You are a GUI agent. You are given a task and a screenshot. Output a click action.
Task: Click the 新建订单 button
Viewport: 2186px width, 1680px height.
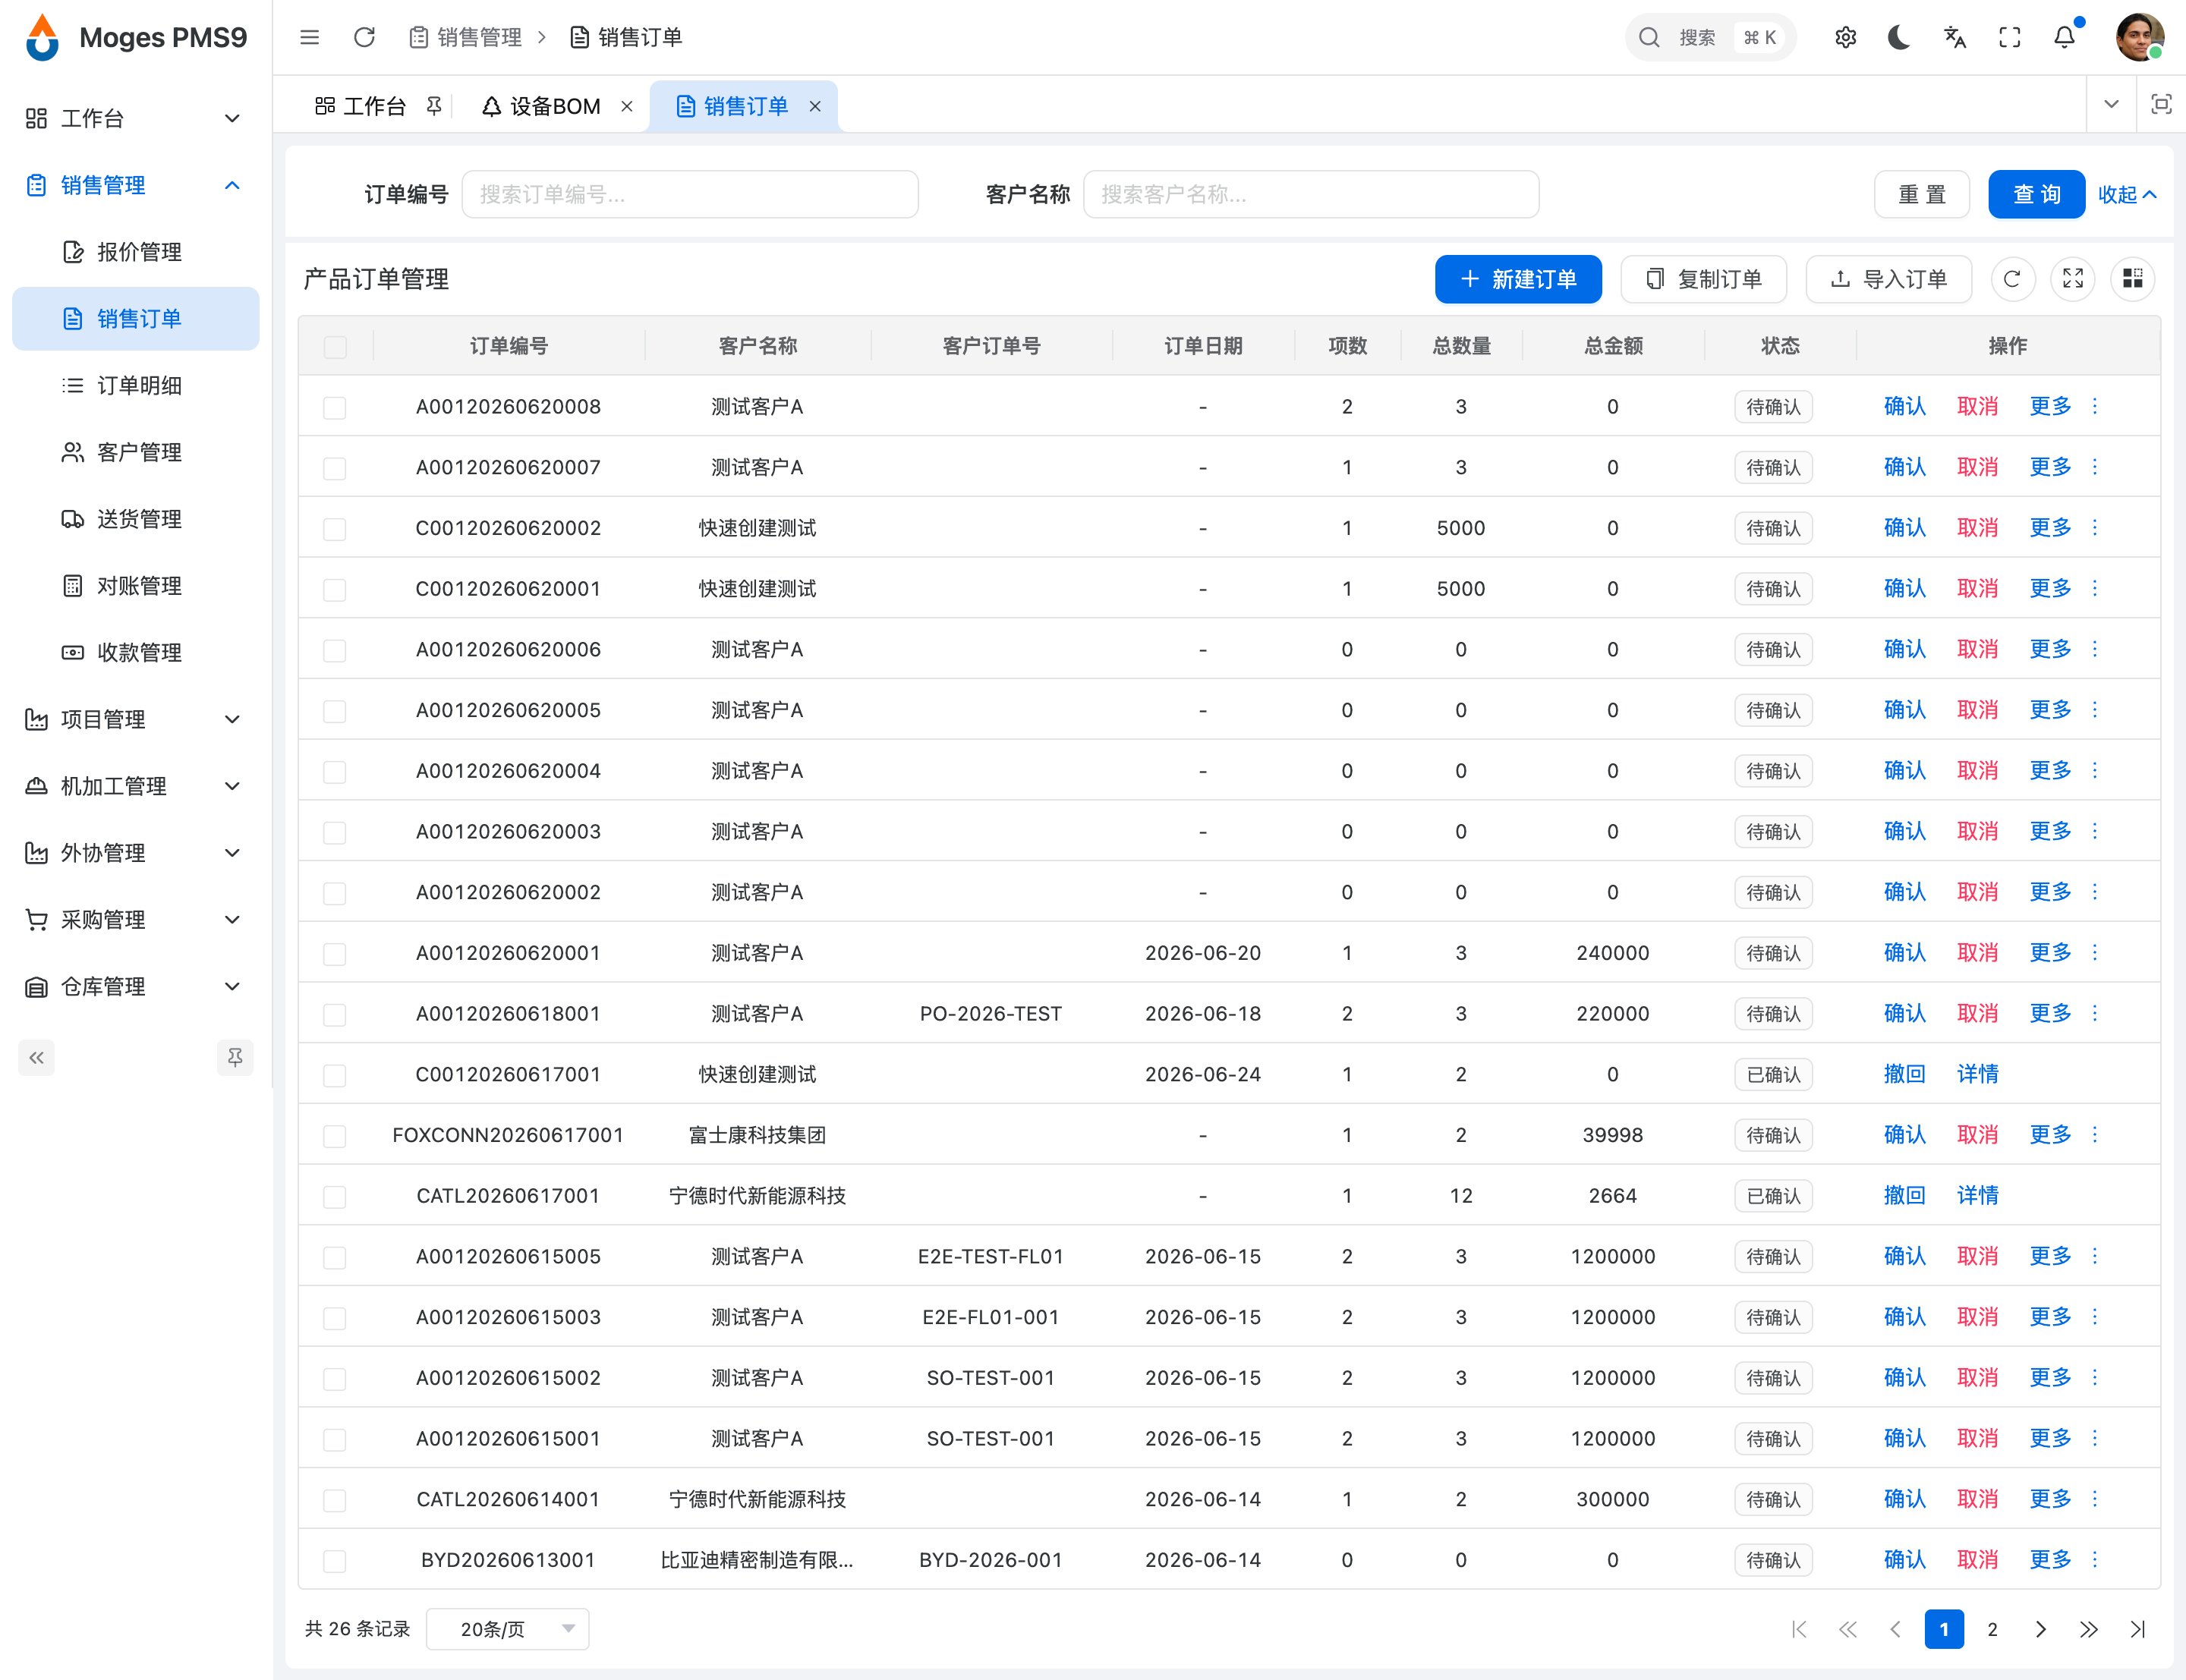(x=1518, y=279)
